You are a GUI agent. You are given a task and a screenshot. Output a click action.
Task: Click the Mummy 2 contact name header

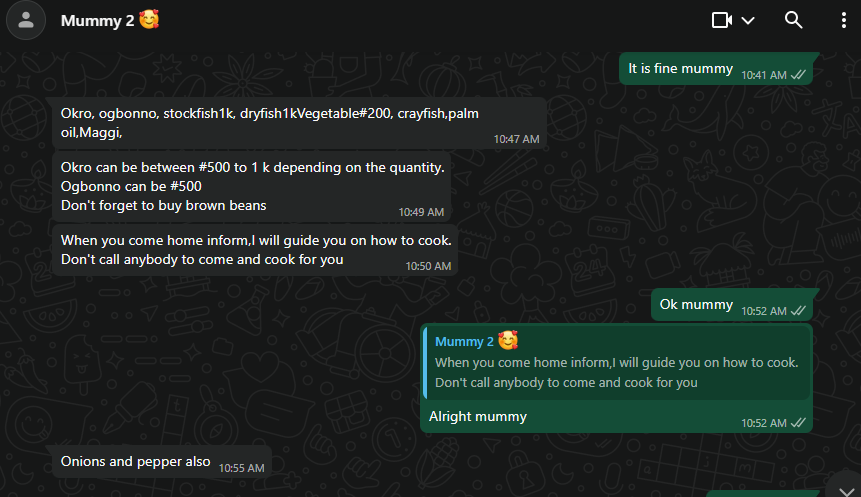coord(97,21)
